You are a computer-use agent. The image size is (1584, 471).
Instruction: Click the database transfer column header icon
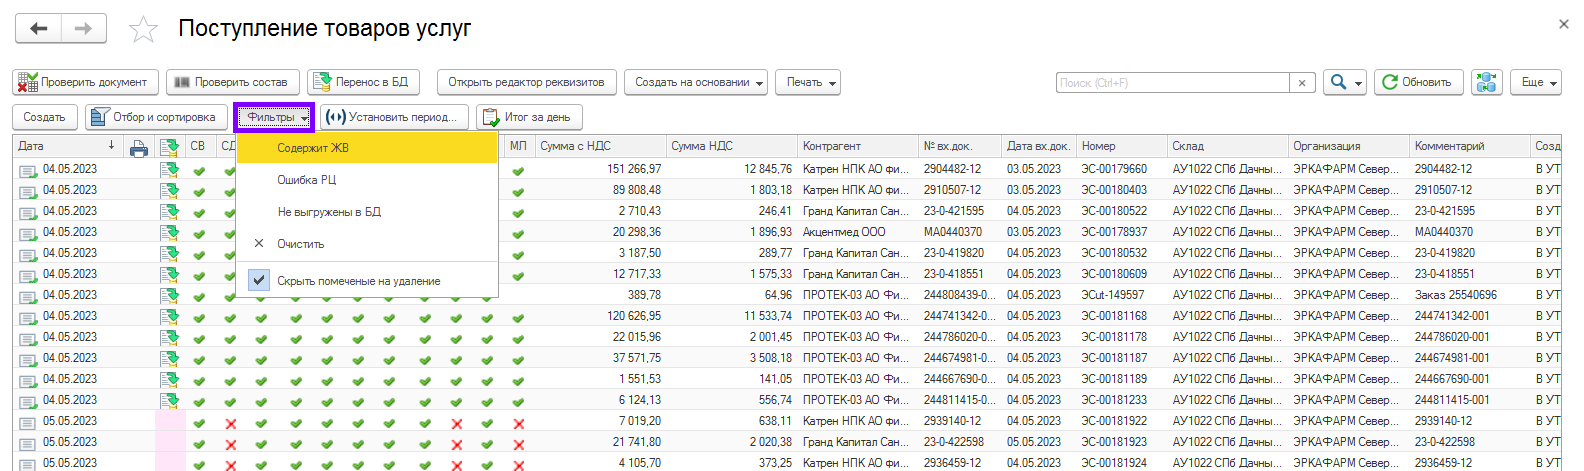click(x=168, y=148)
